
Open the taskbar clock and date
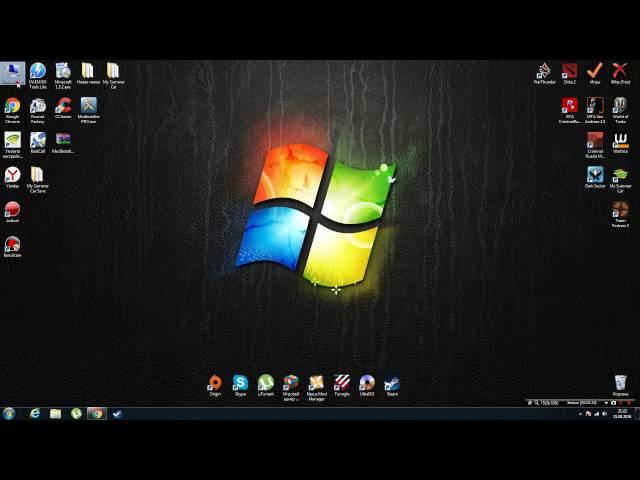(x=622, y=414)
